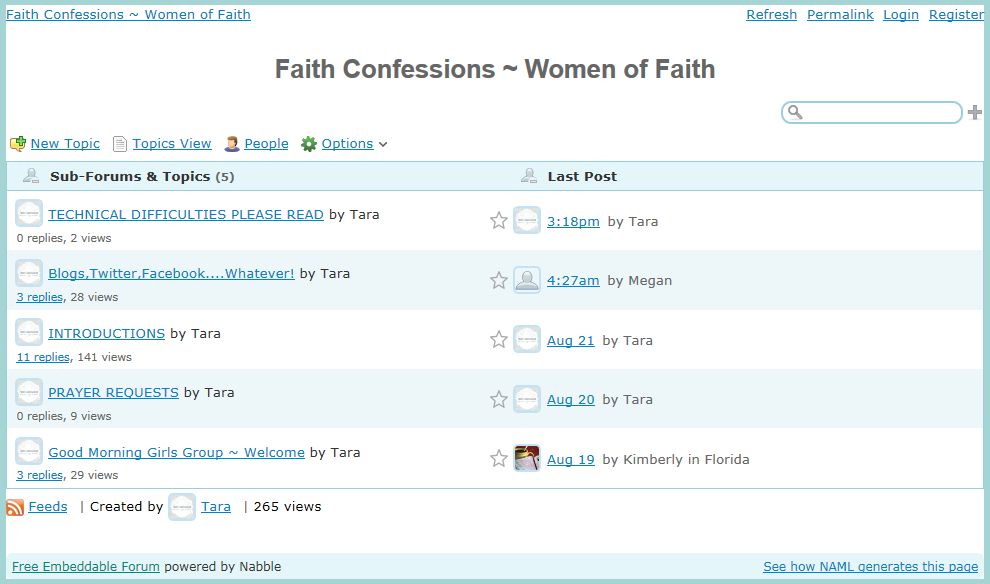Image resolution: width=990 pixels, height=584 pixels.
Task: Click Kimberly in Florida's avatar thumbnail
Action: [527, 459]
